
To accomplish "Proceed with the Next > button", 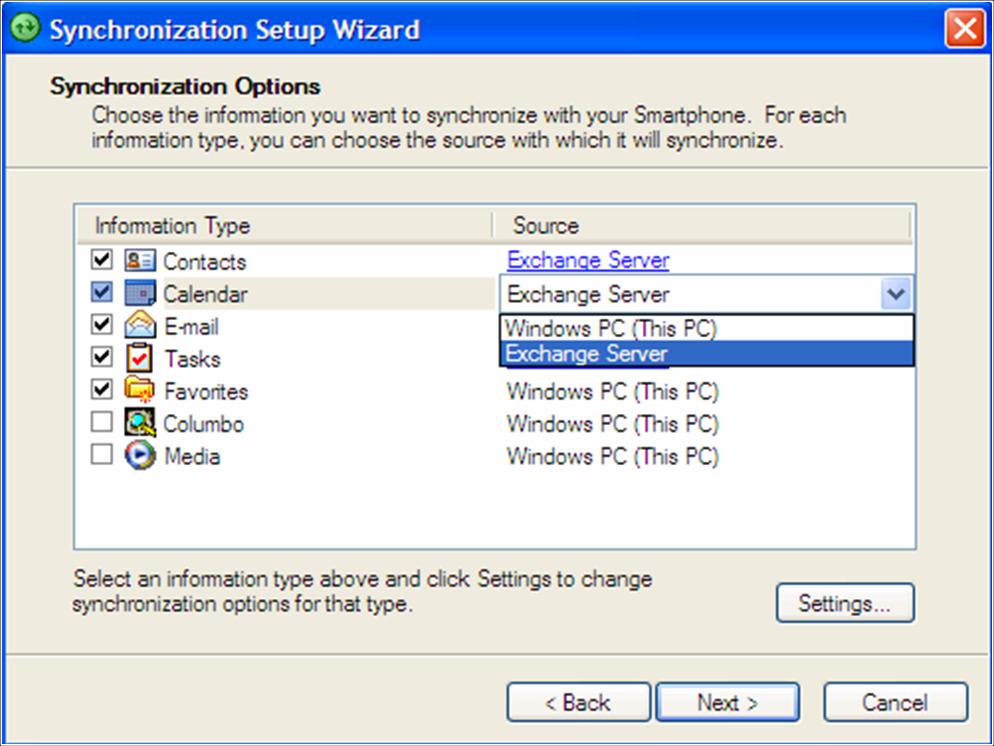I will pyautogui.click(x=728, y=702).
